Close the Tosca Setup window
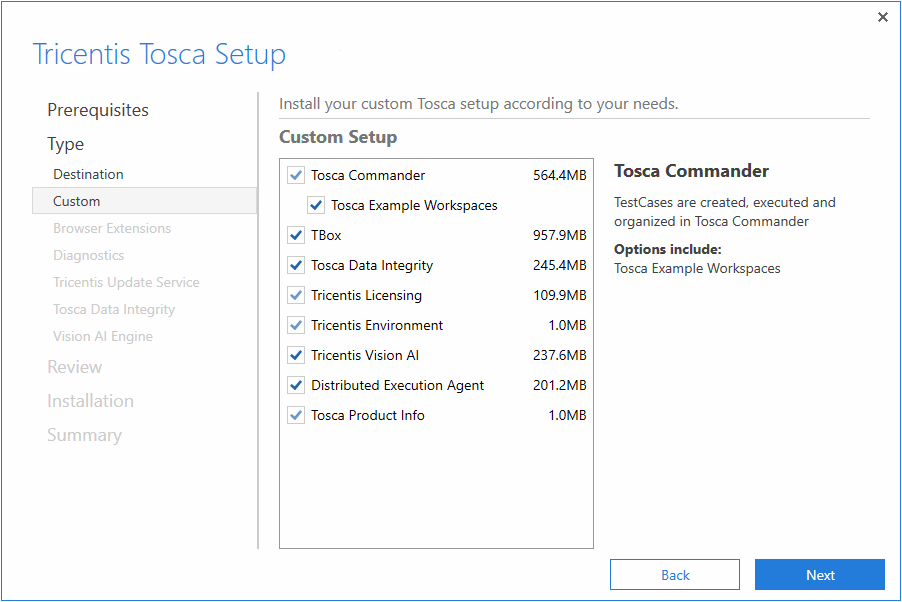This screenshot has height=602, width=902. (882, 17)
